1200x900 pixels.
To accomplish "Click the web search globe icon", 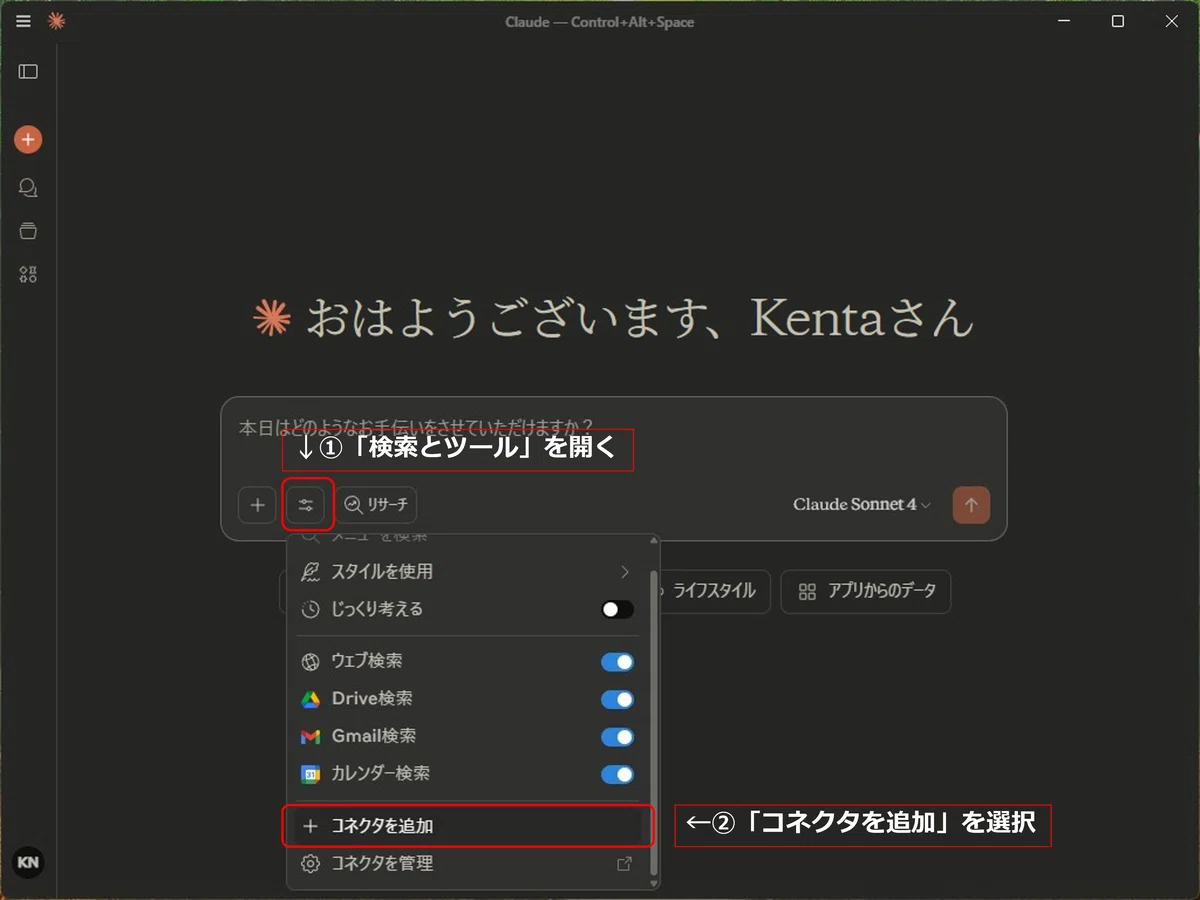I will (x=311, y=662).
